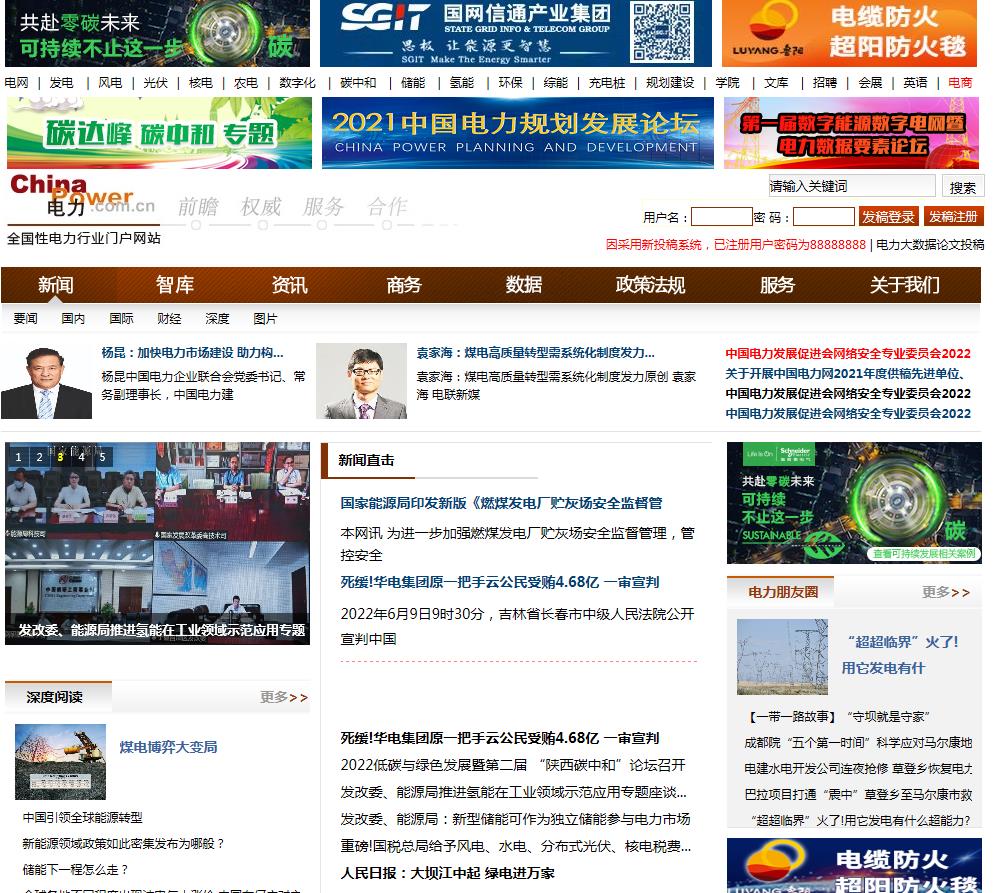Select slide number 3 in the carousel
997x893 pixels.
pos(60,457)
